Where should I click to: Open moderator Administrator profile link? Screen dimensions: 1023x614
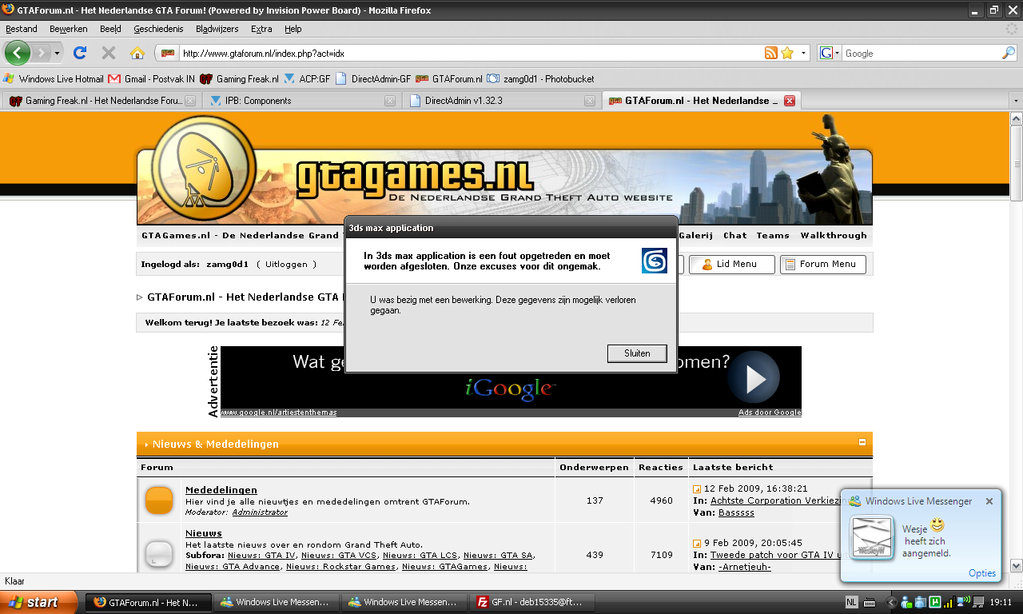pyautogui.click(x=260, y=512)
